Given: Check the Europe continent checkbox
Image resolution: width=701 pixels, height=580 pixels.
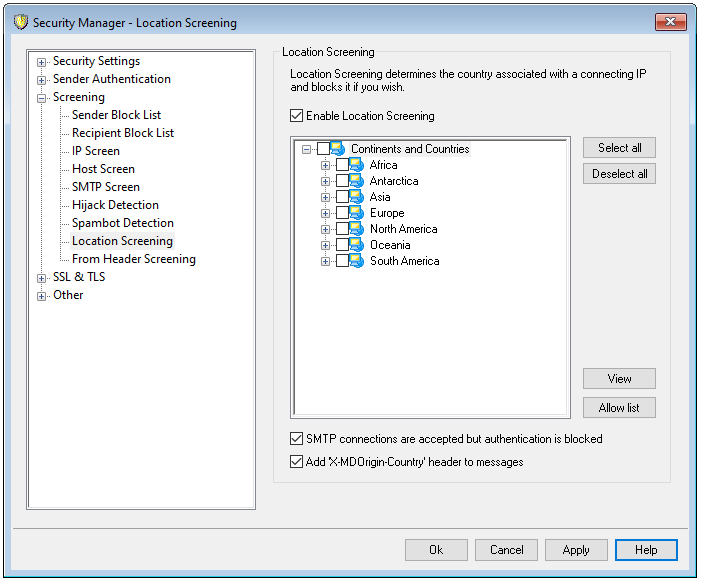Looking at the screenshot, I should click(x=342, y=213).
